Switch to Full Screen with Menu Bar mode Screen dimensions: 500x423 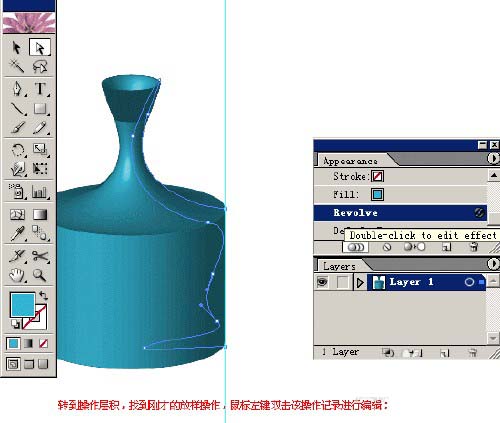(x=29, y=364)
